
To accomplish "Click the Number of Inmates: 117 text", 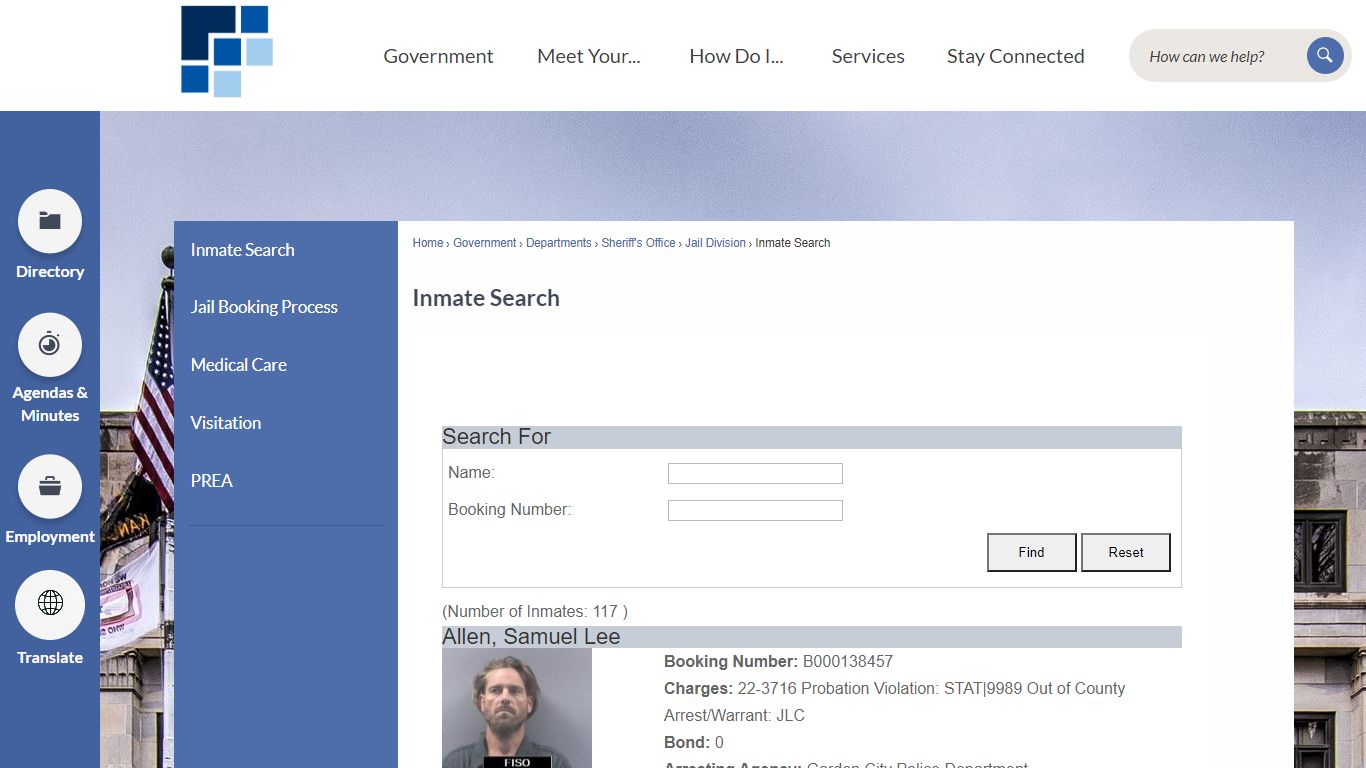I will pos(535,611).
